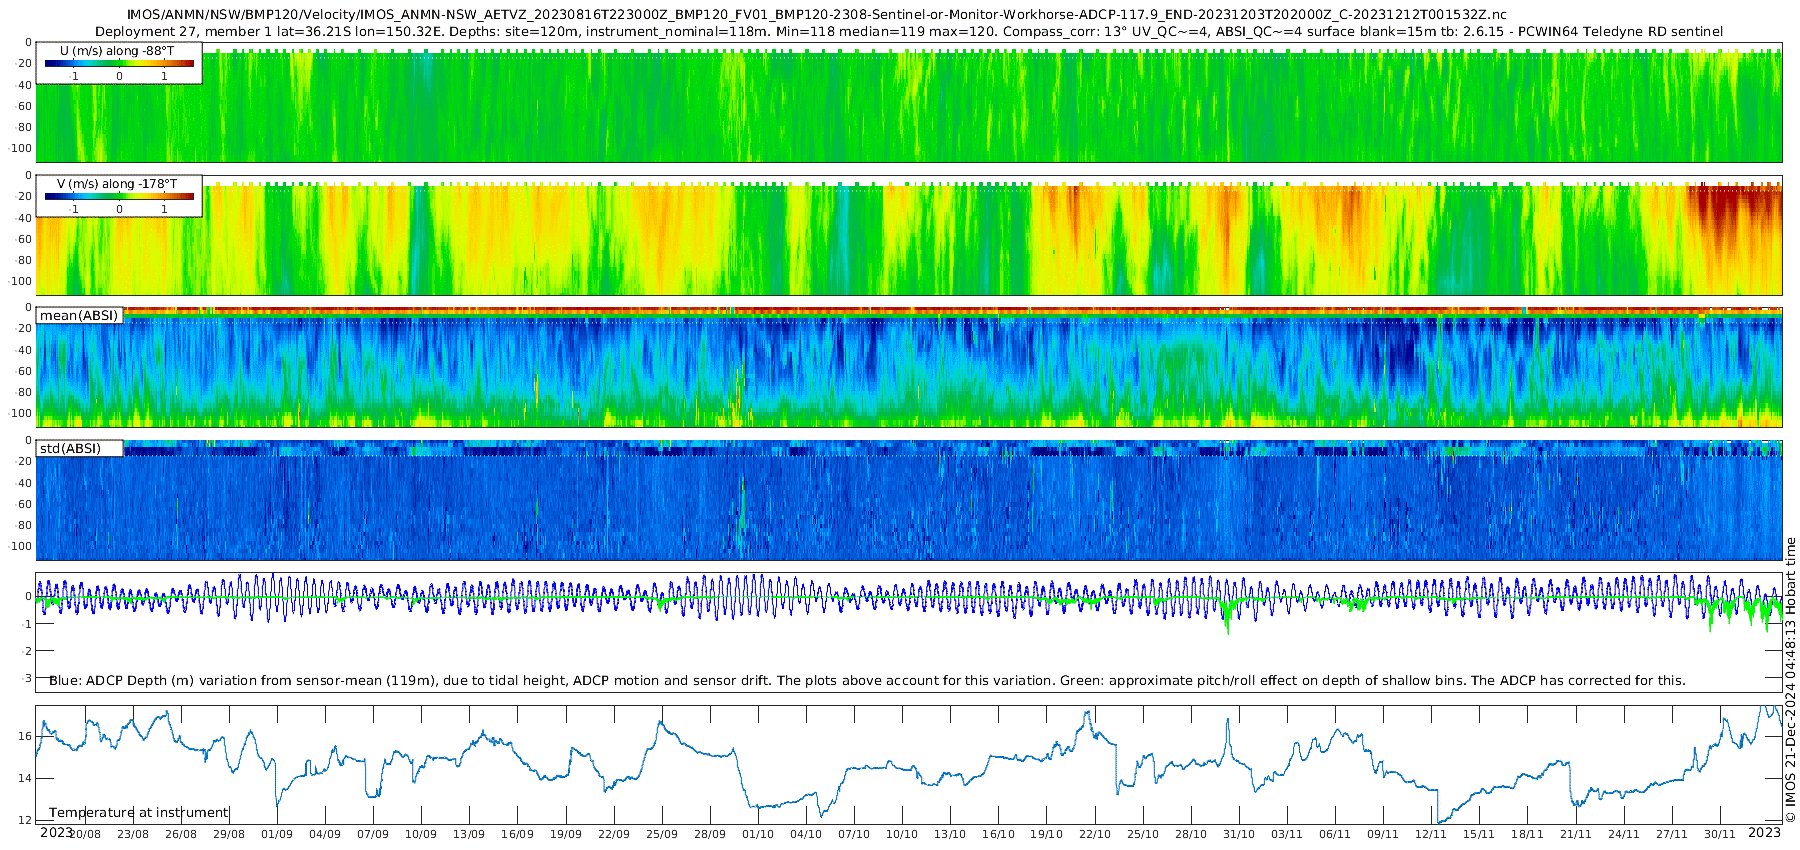This screenshot has height=850, width=1800.
Task: Click the 15/11 date tick label
Action: (x=1479, y=834)
